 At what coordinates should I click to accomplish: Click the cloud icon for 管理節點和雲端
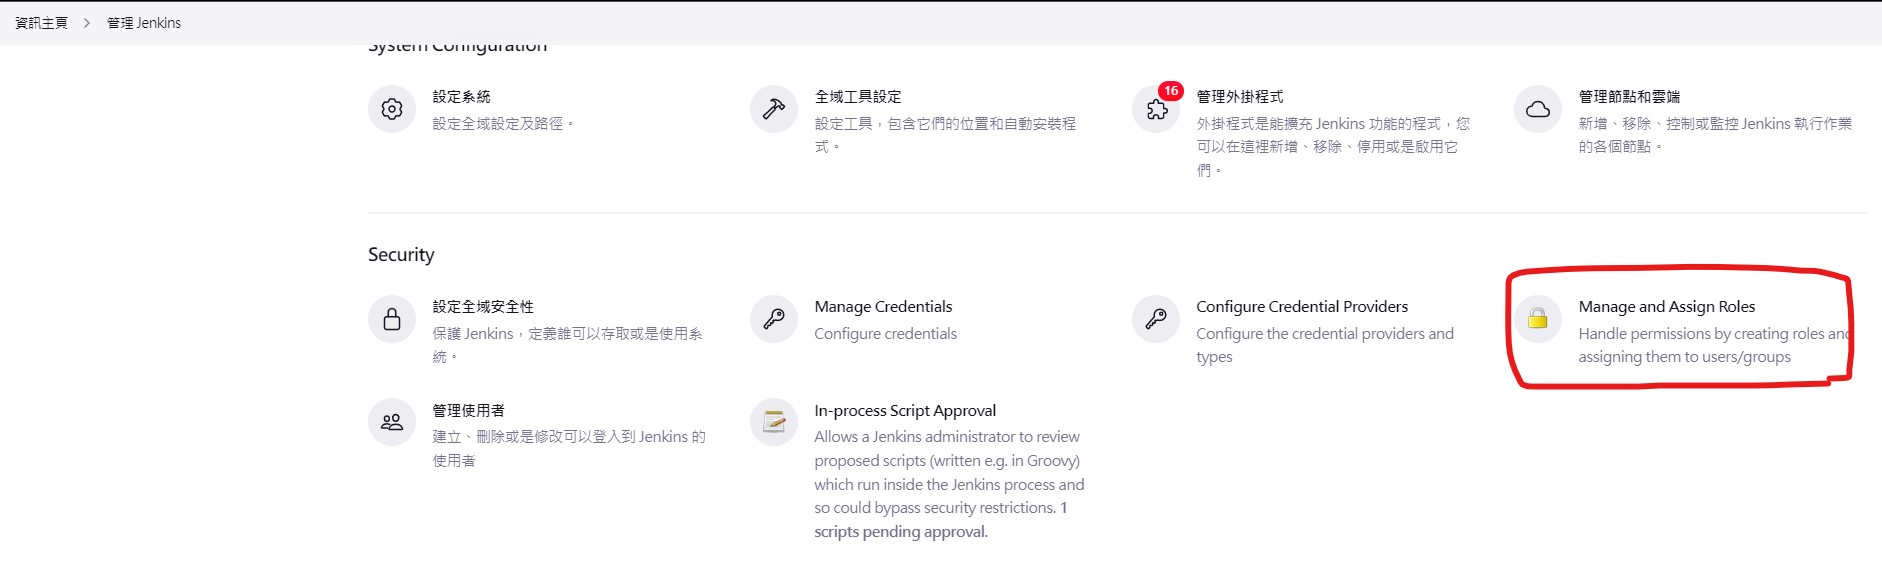point(1538,109)
